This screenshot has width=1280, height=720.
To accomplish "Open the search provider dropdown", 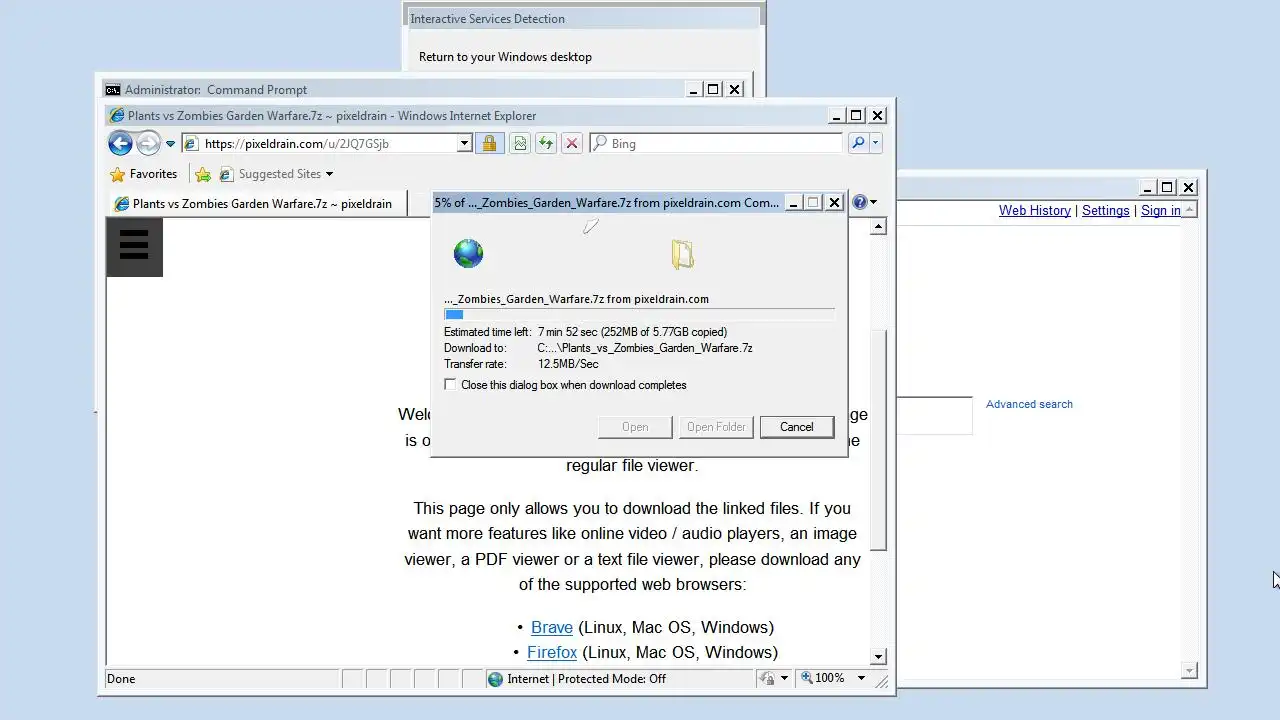I will 876,143.
